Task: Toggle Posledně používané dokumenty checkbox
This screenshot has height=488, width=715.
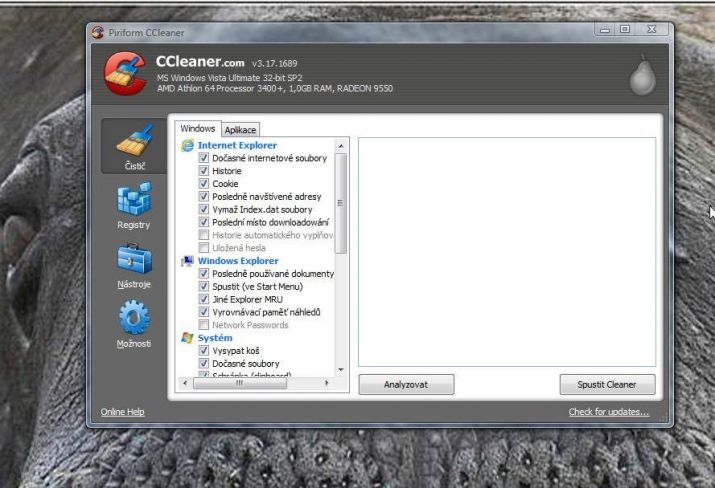Action: pos(204,274)
